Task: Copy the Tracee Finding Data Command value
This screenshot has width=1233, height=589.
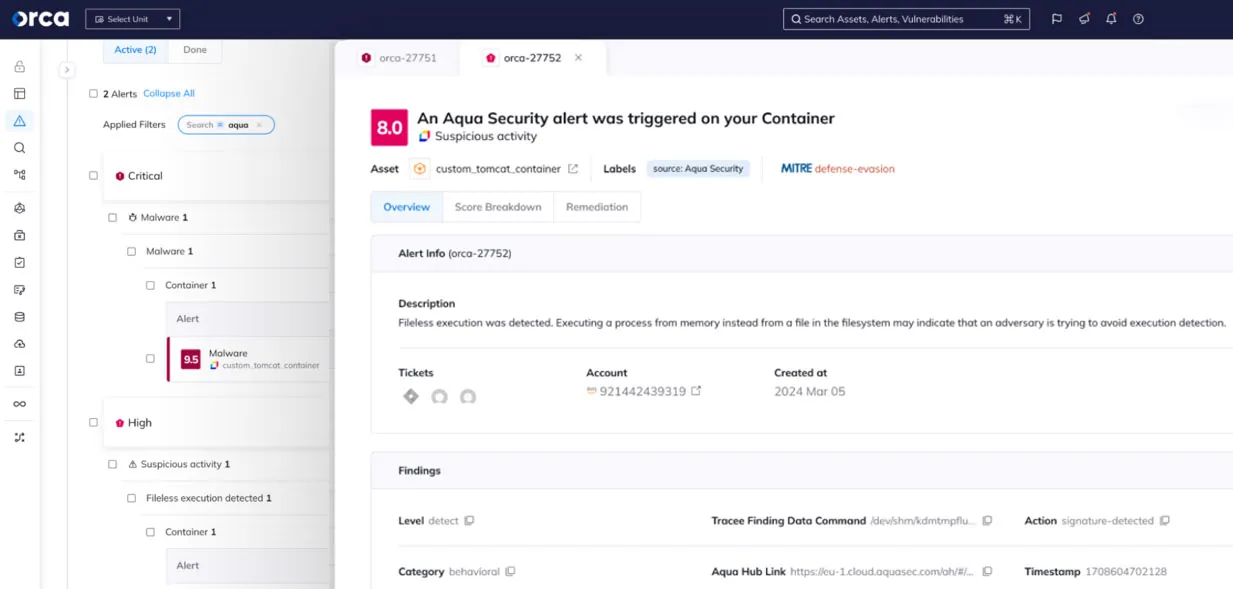Action: (x=987, y=521)
